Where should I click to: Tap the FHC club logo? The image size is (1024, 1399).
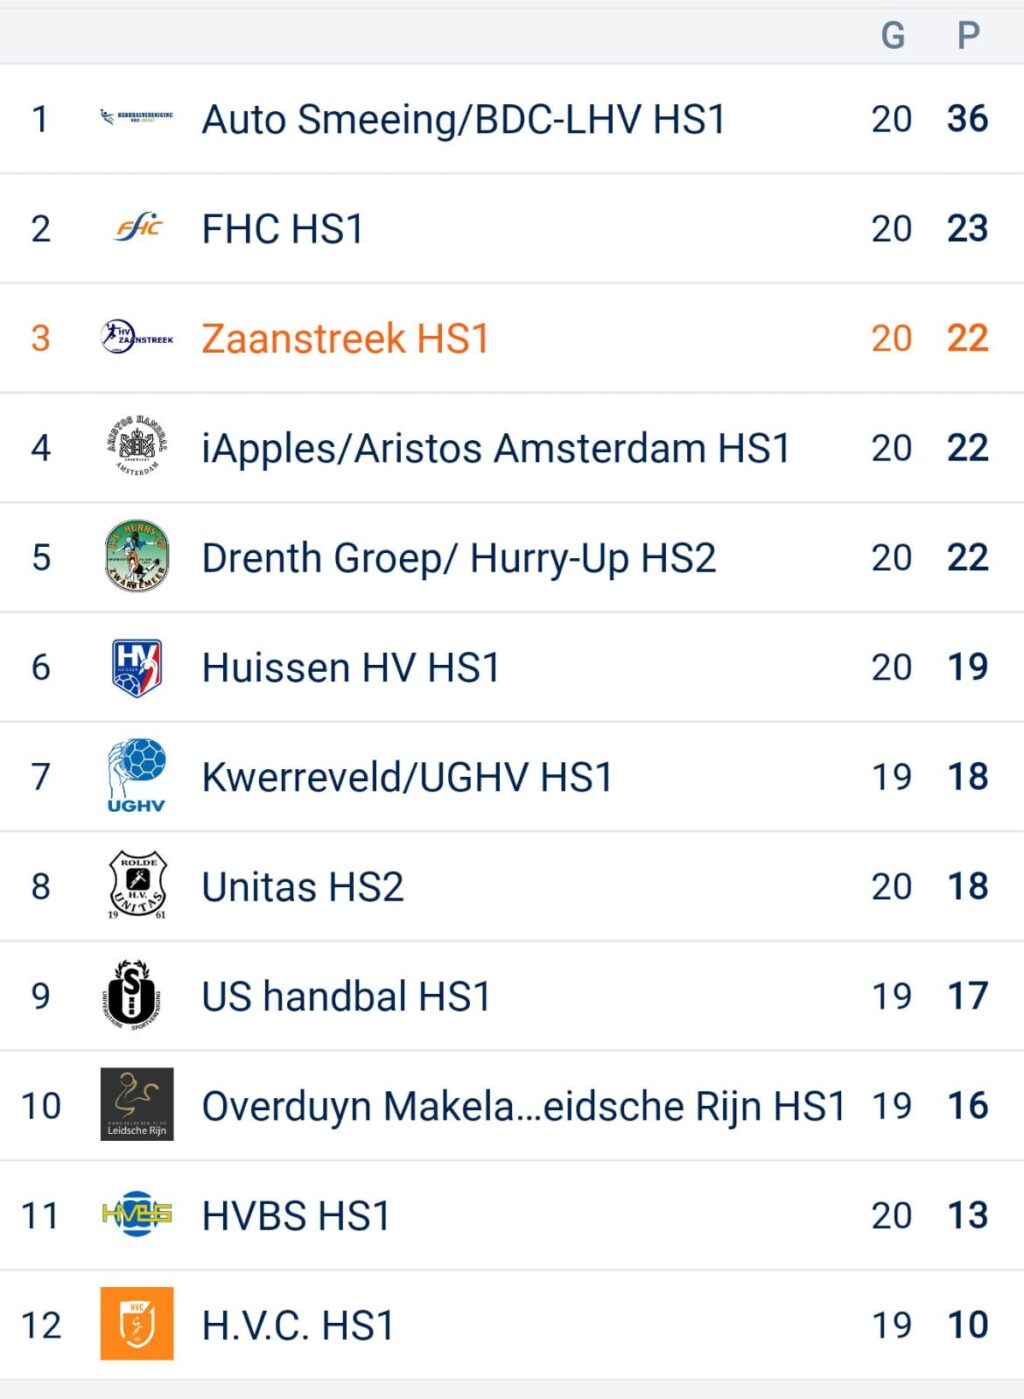pos(138,228)
